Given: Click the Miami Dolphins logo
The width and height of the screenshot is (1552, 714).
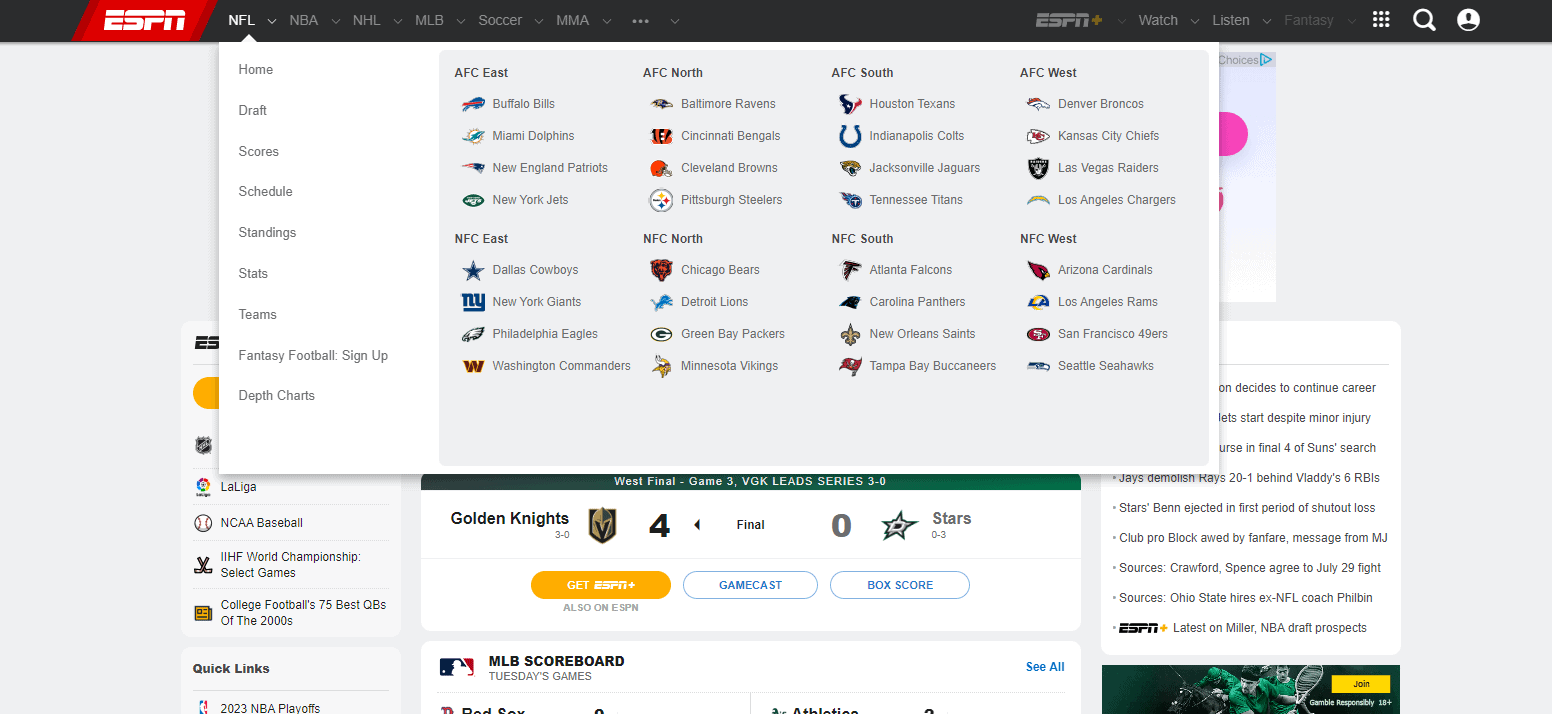Looking at the screenshot, I should point(473,136).
